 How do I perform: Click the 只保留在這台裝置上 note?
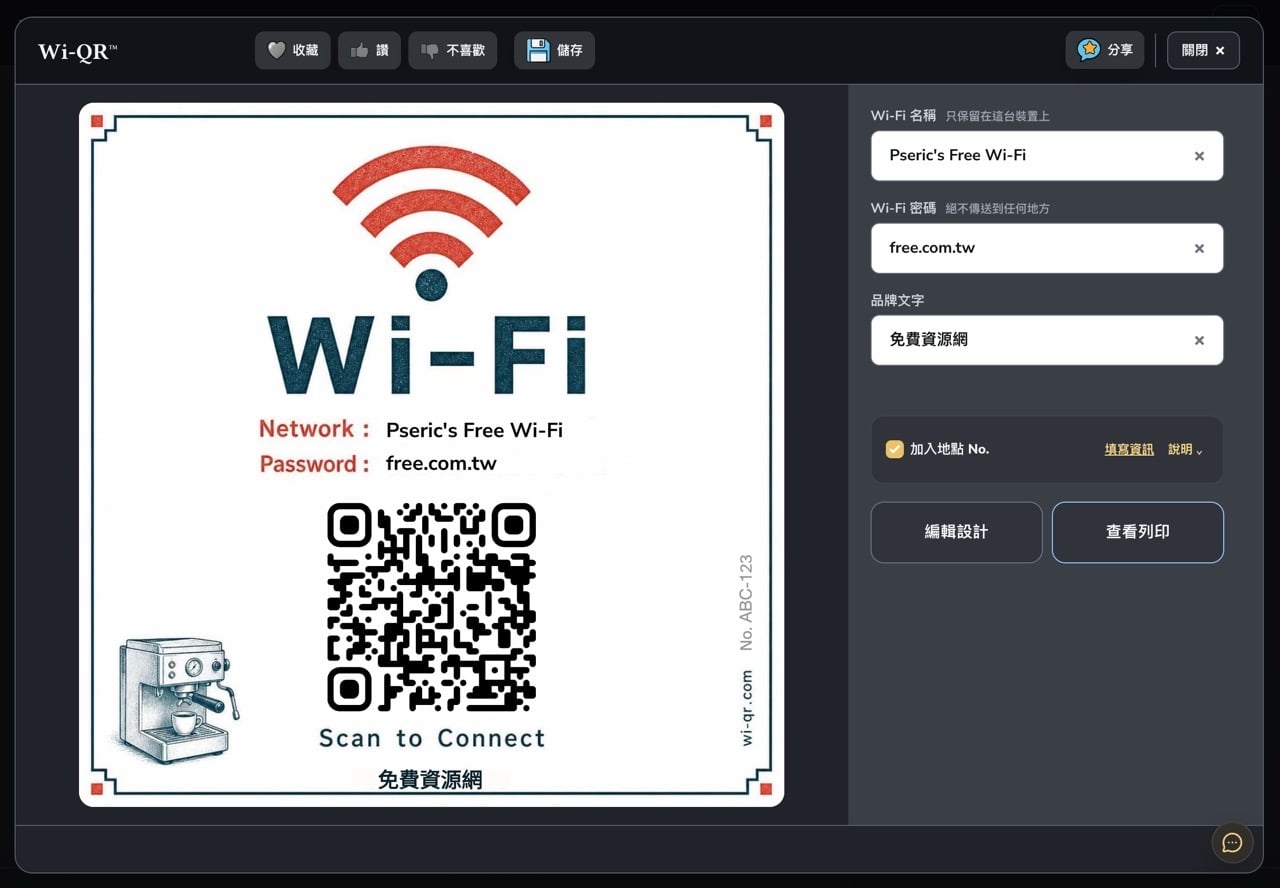click(998, 116)
